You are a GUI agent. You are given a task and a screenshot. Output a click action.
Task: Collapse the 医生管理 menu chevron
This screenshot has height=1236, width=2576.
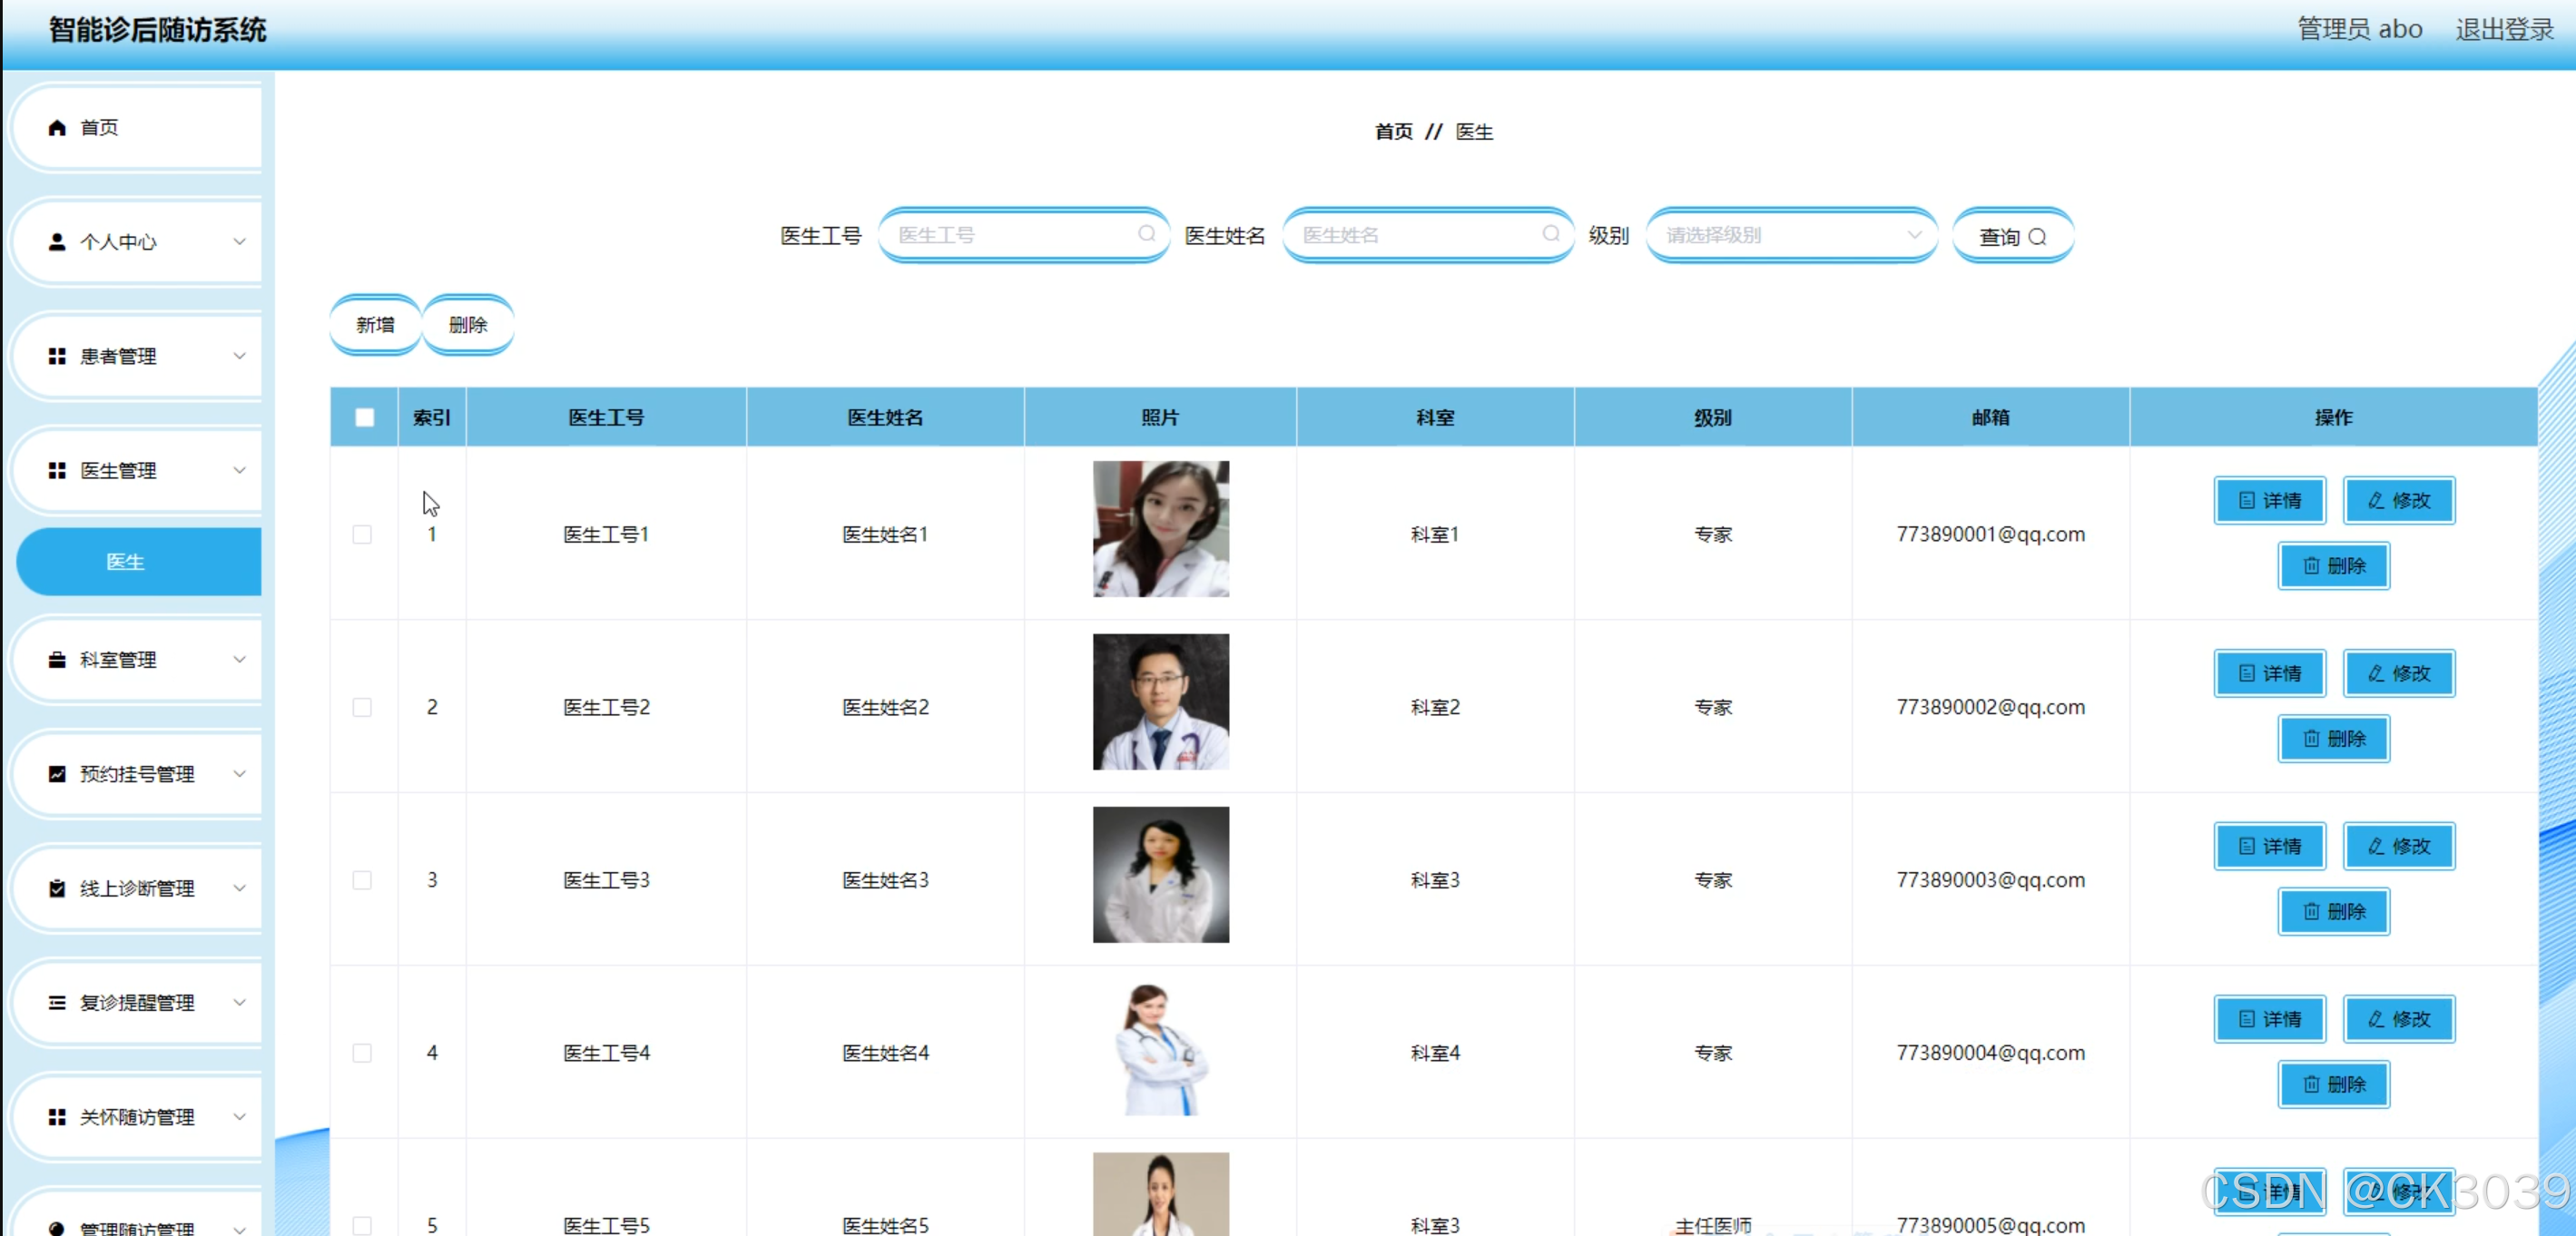click(239, 470)
